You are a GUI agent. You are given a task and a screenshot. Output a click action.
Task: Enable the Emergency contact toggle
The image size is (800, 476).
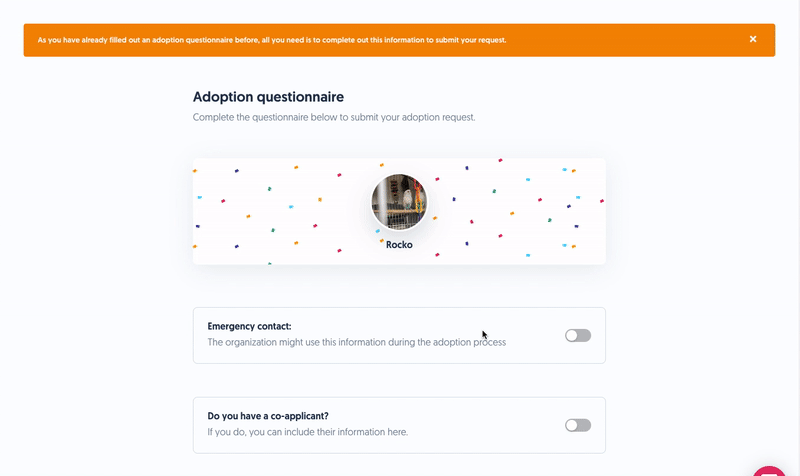point(578,336)
